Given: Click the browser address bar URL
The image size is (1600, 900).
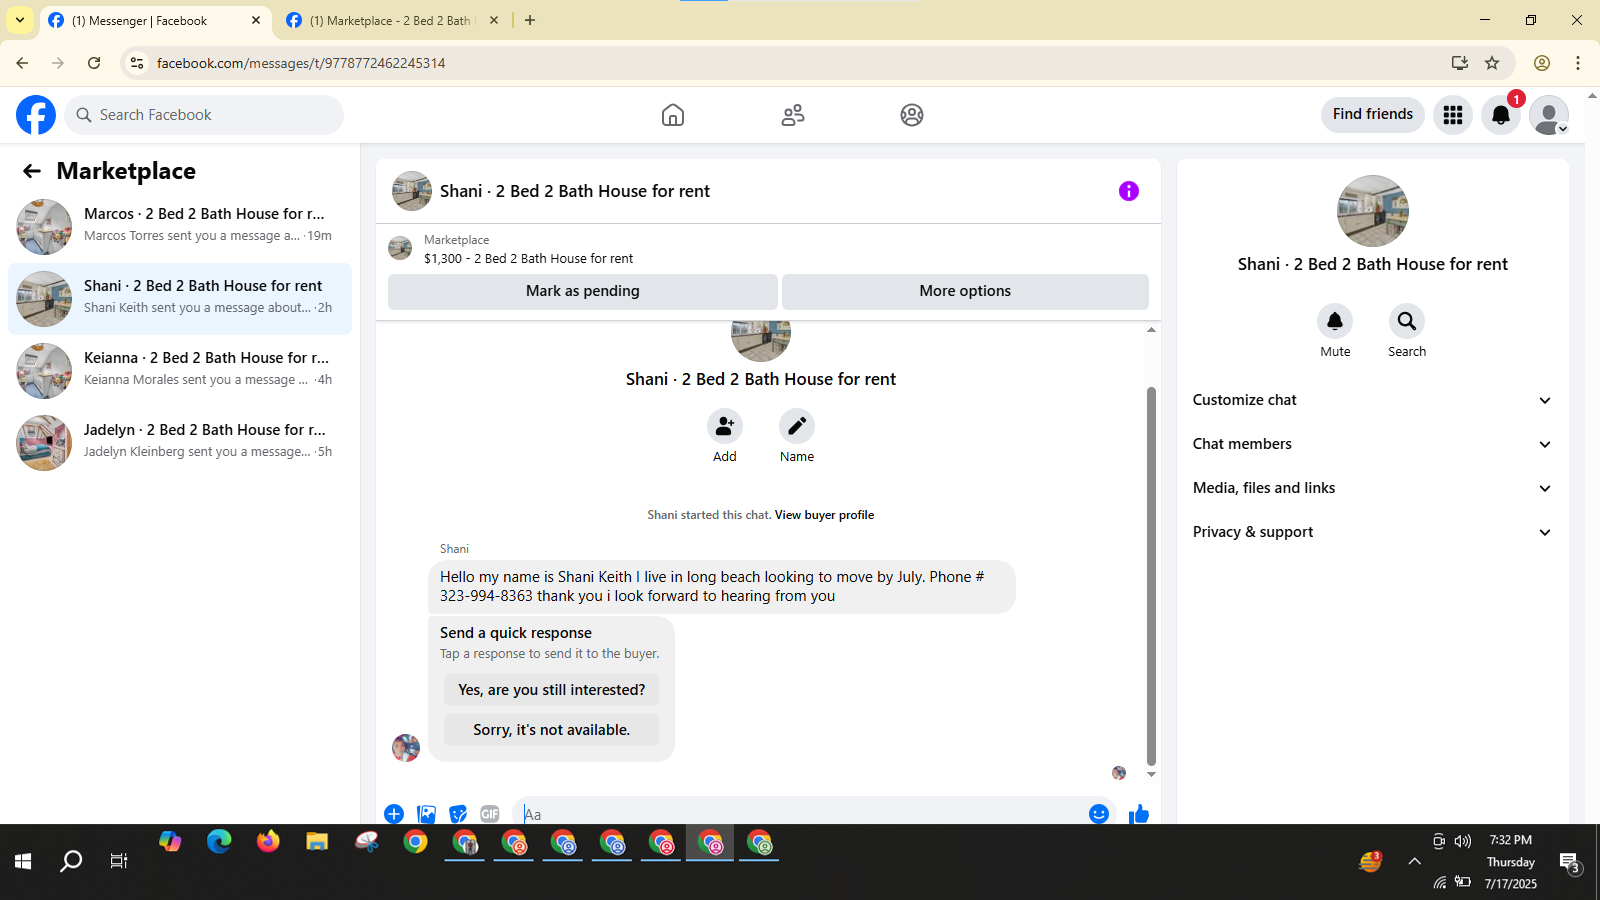Looking at the screenshot, I should (x=301, y=63).
